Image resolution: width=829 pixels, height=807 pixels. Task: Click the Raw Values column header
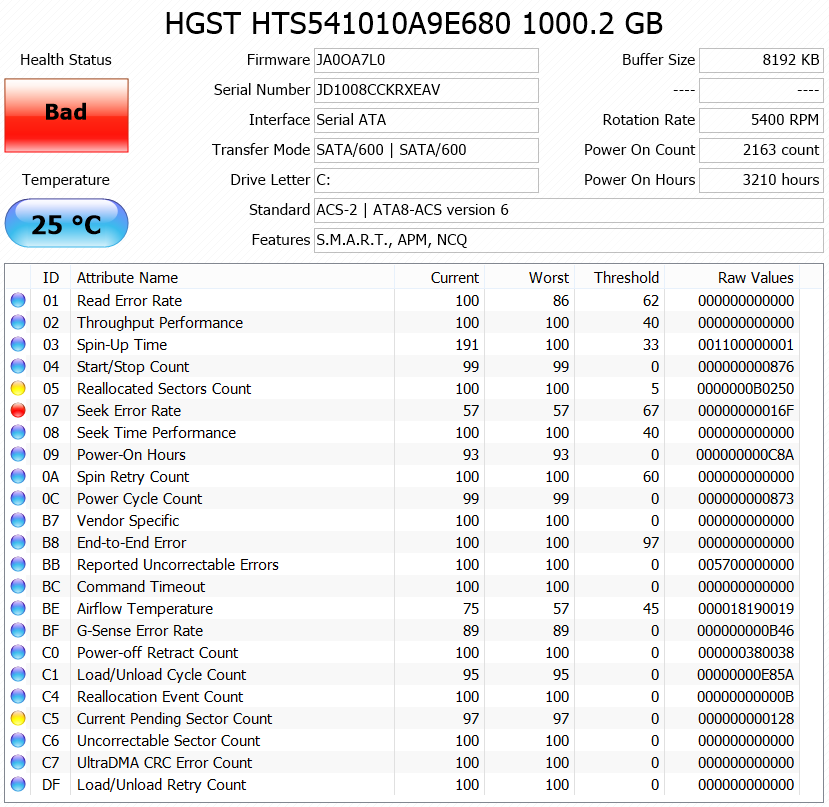[x=732, y=278]
